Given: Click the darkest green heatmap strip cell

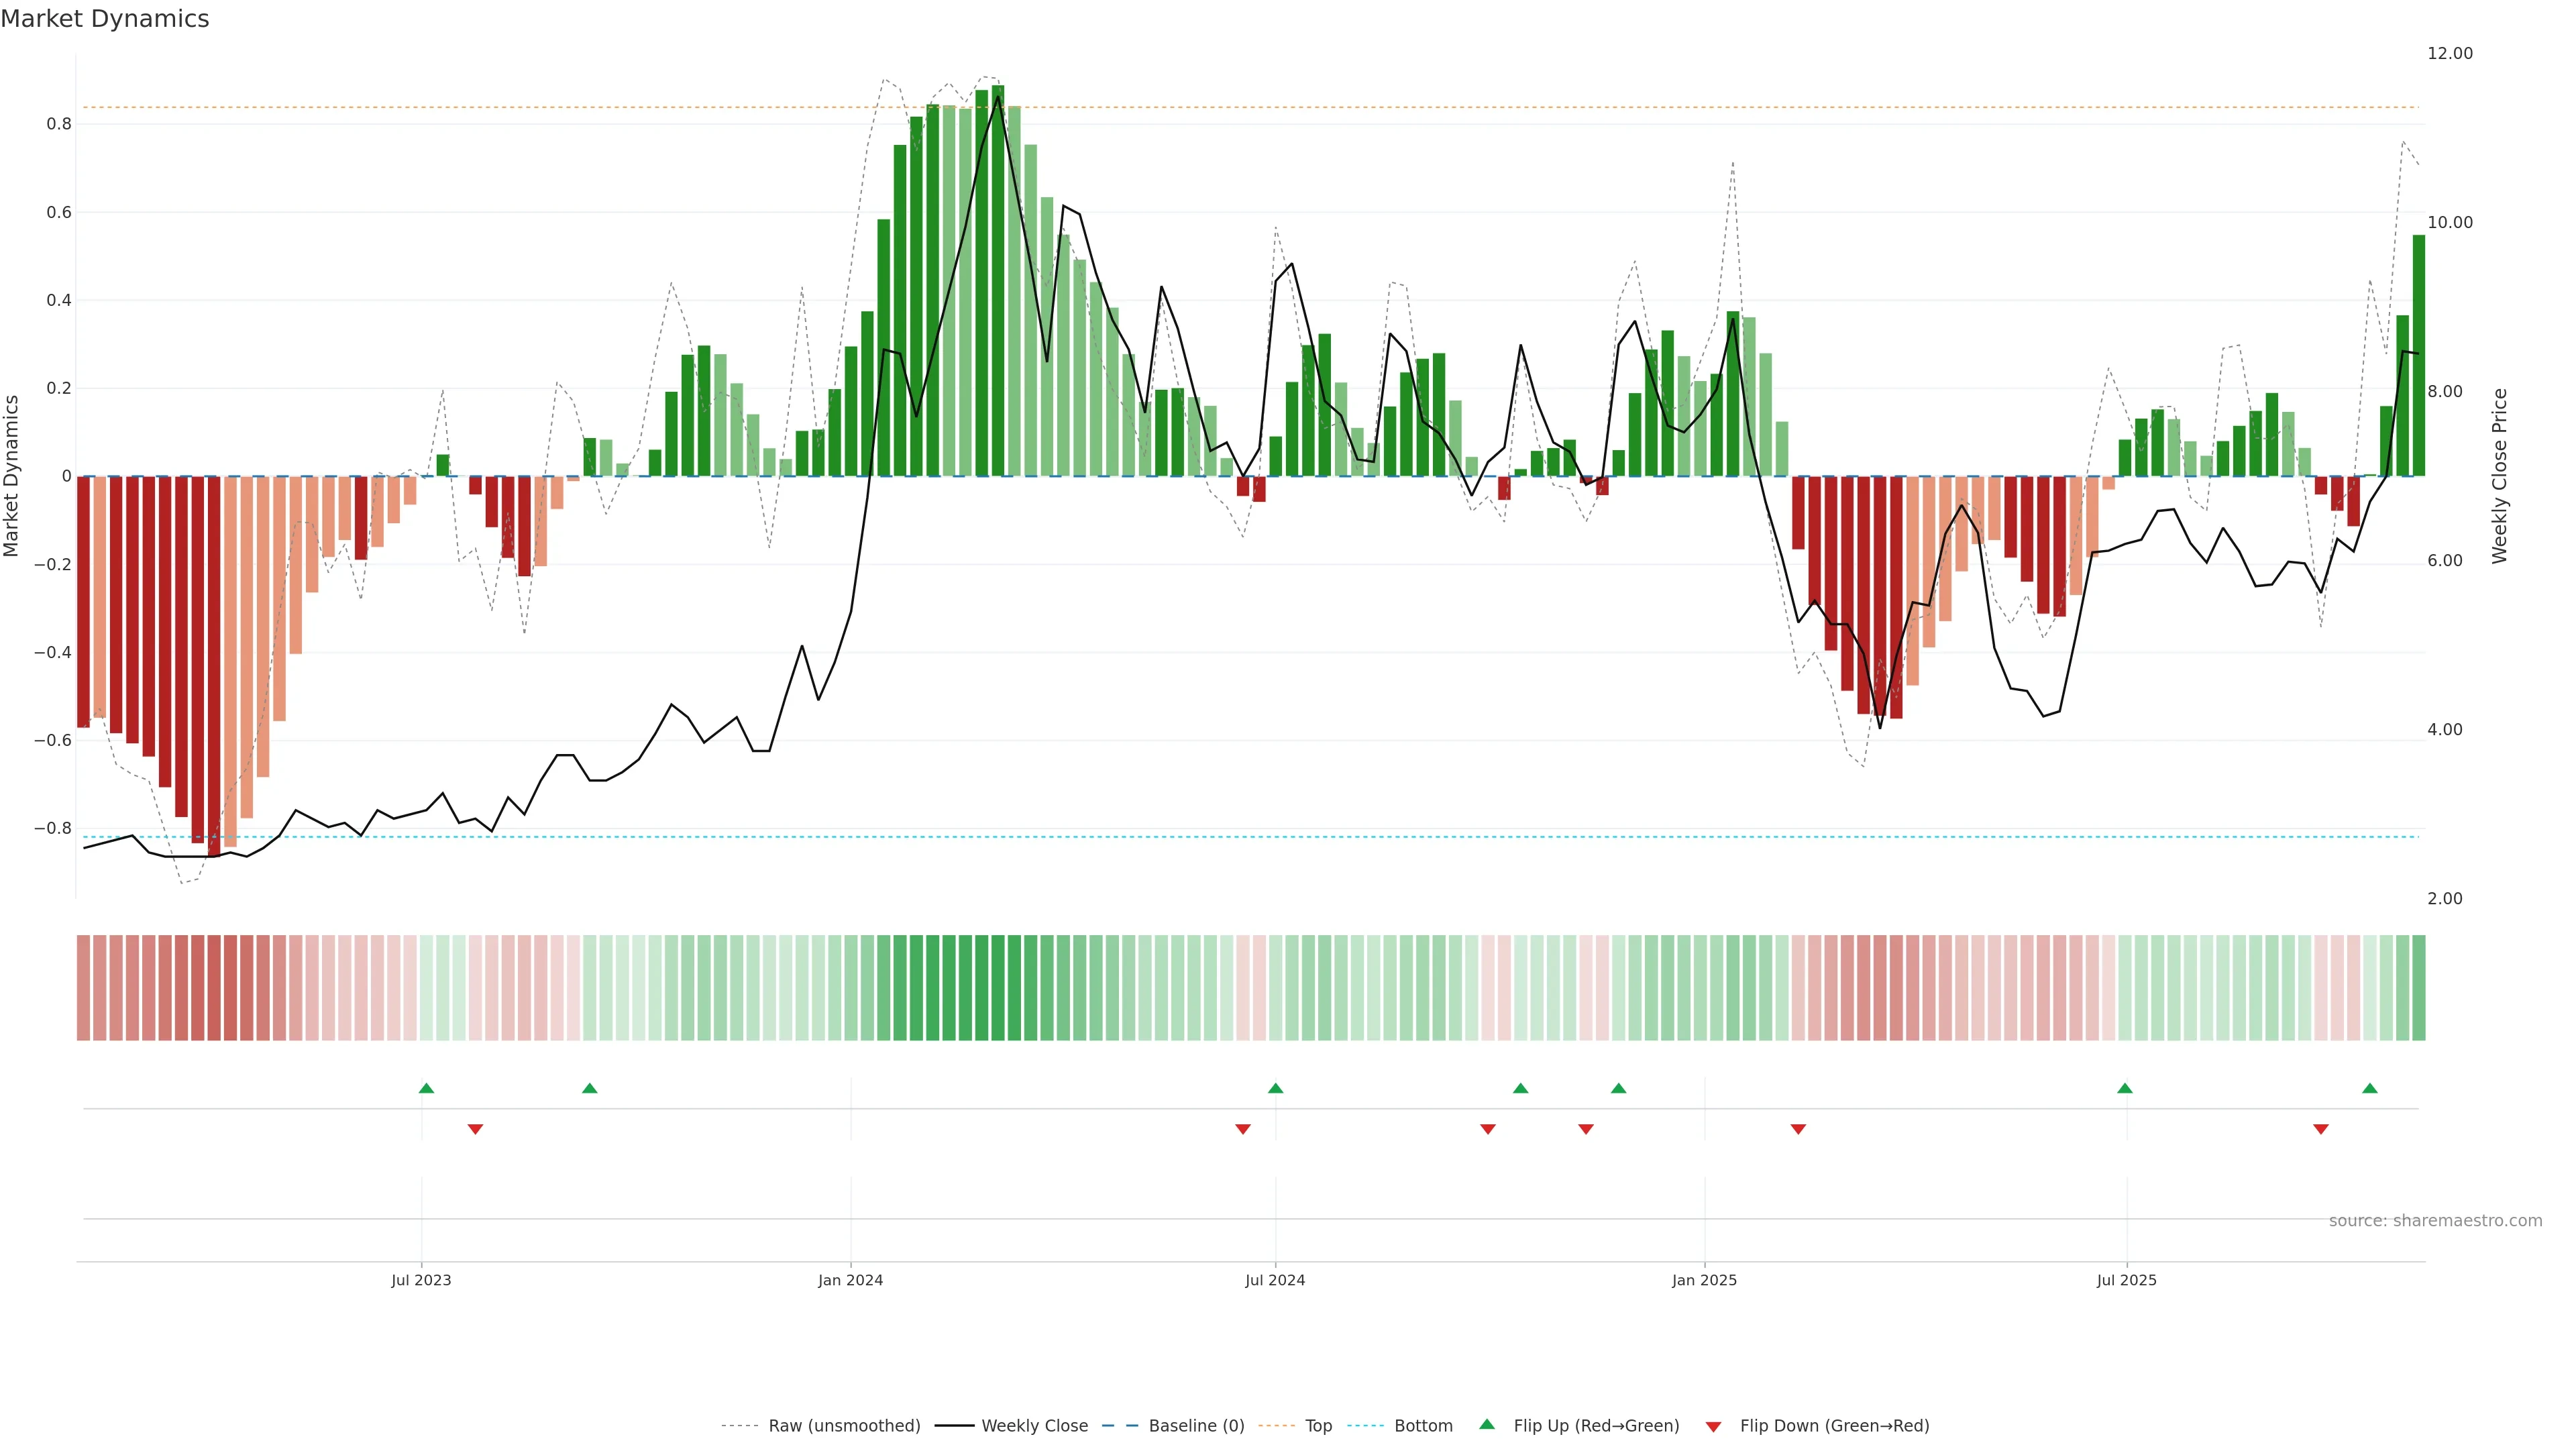Looking at the screenshot, I should point(997,988).
